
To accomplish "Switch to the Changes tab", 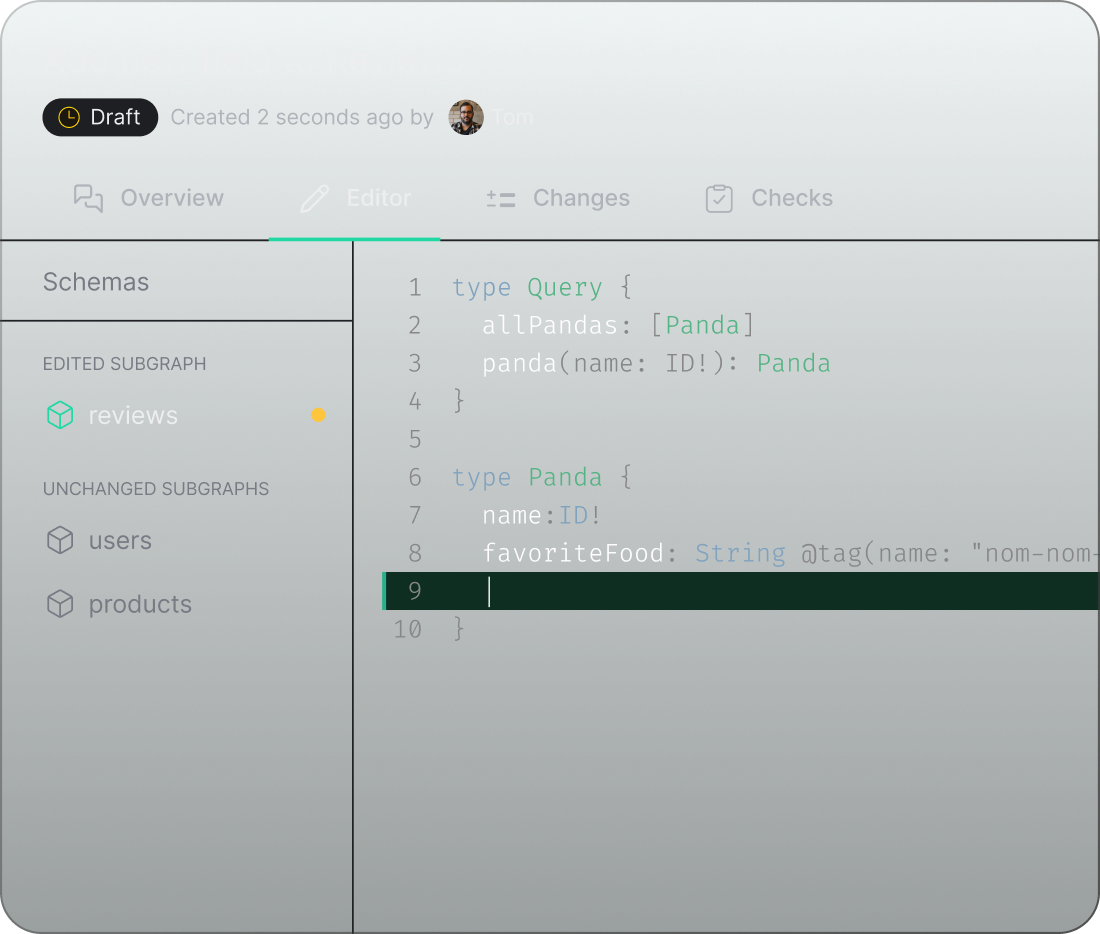I will (580, 198).
